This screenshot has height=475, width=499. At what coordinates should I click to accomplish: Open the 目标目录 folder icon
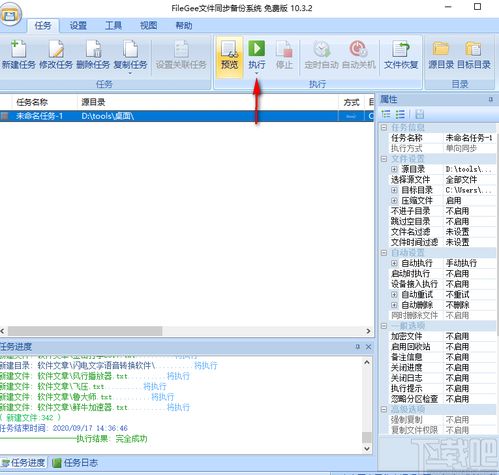click(473, 49)
